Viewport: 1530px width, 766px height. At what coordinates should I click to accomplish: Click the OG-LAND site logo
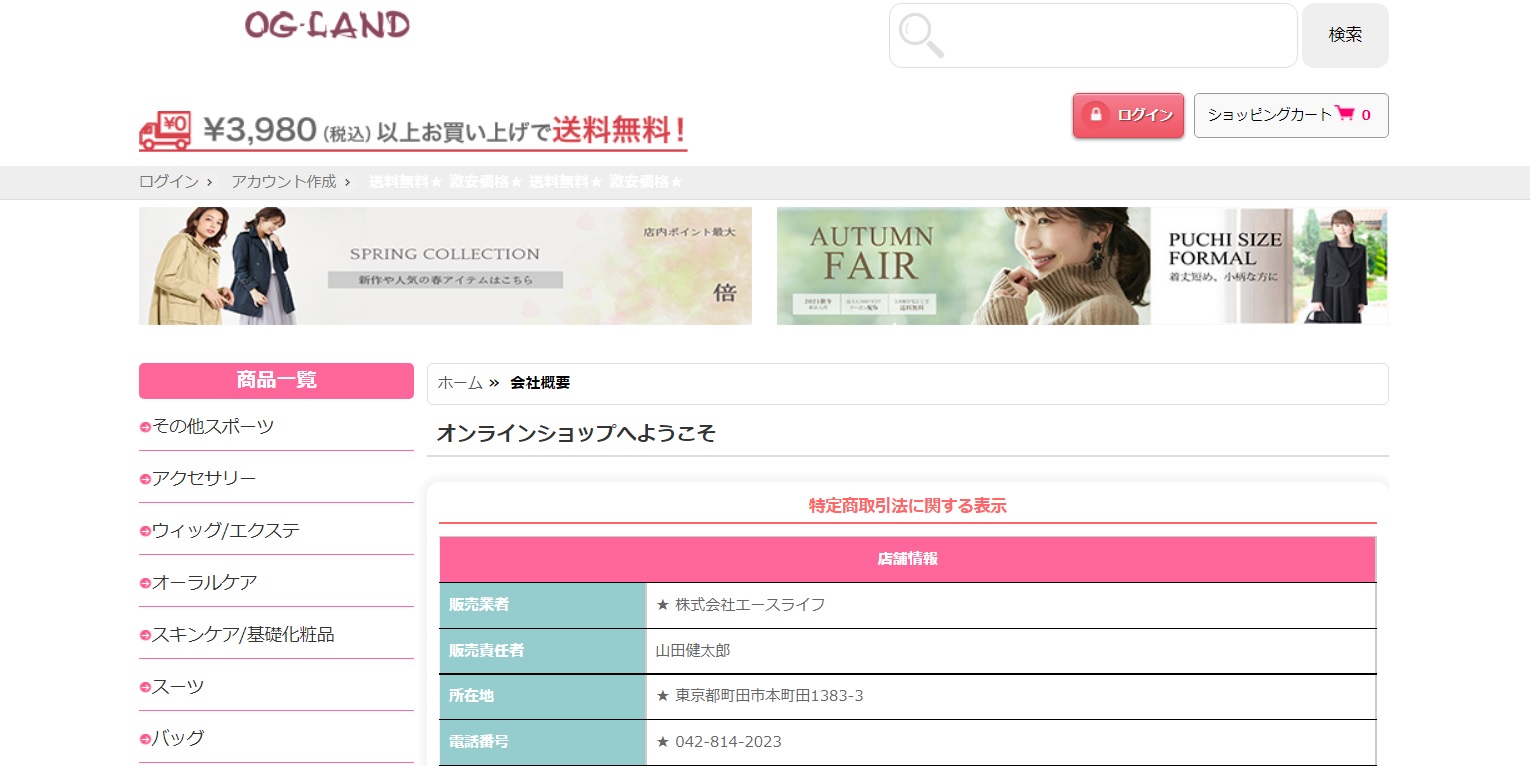click(x=327, y=25)
